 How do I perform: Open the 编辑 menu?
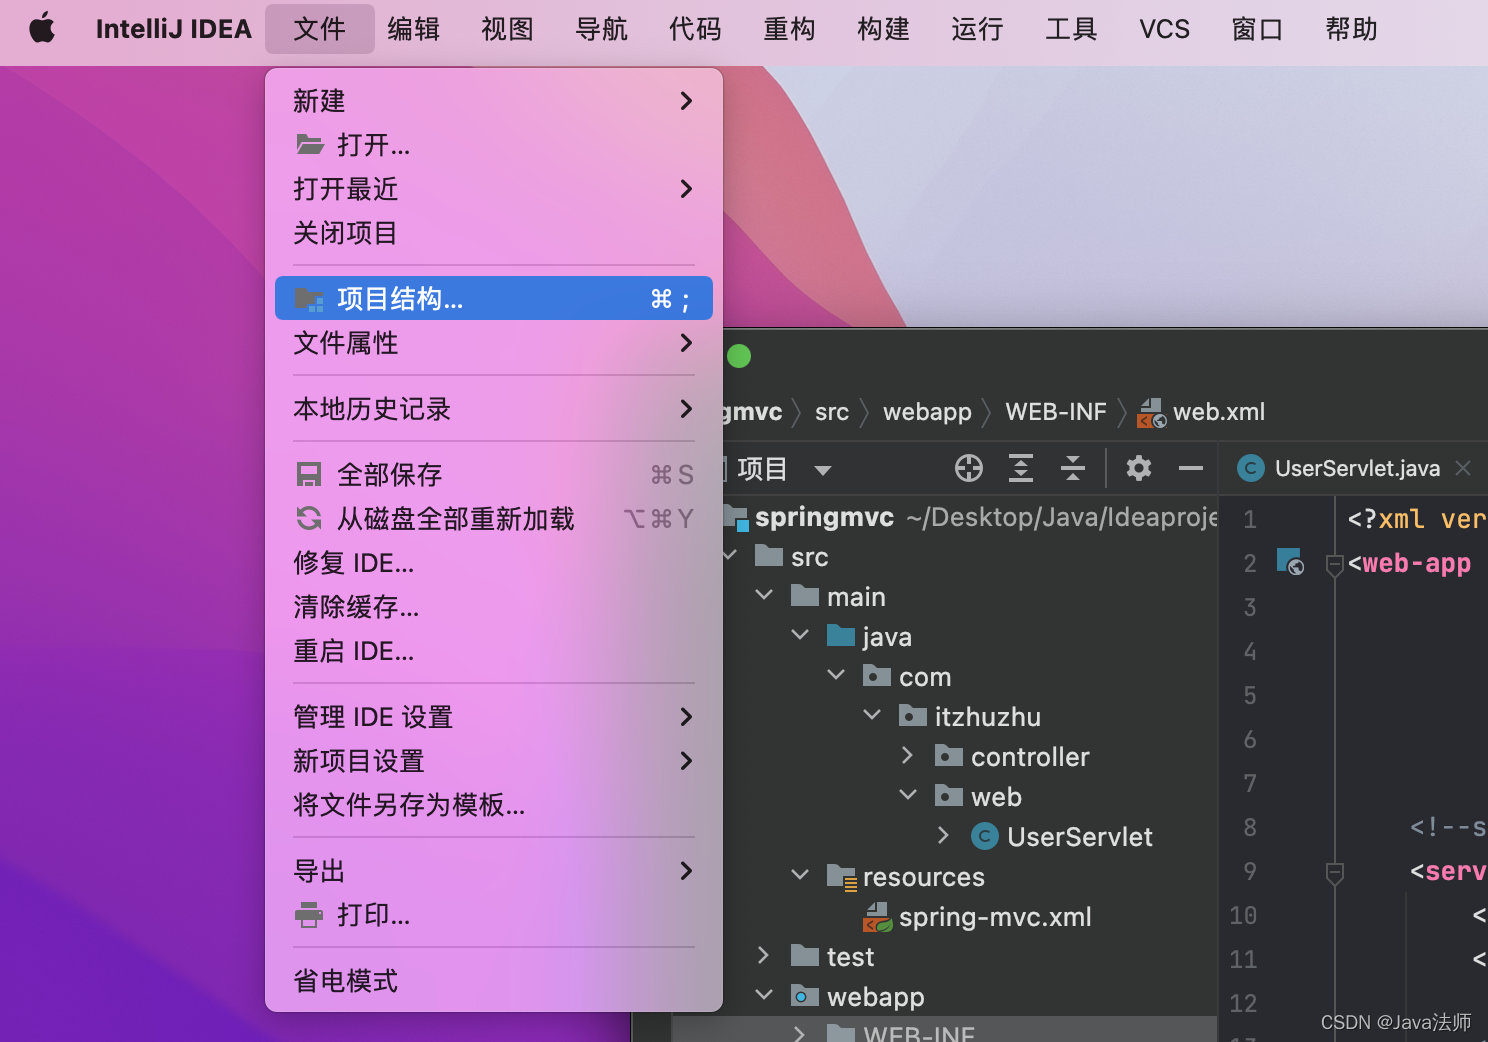click(x=414, y=29)
